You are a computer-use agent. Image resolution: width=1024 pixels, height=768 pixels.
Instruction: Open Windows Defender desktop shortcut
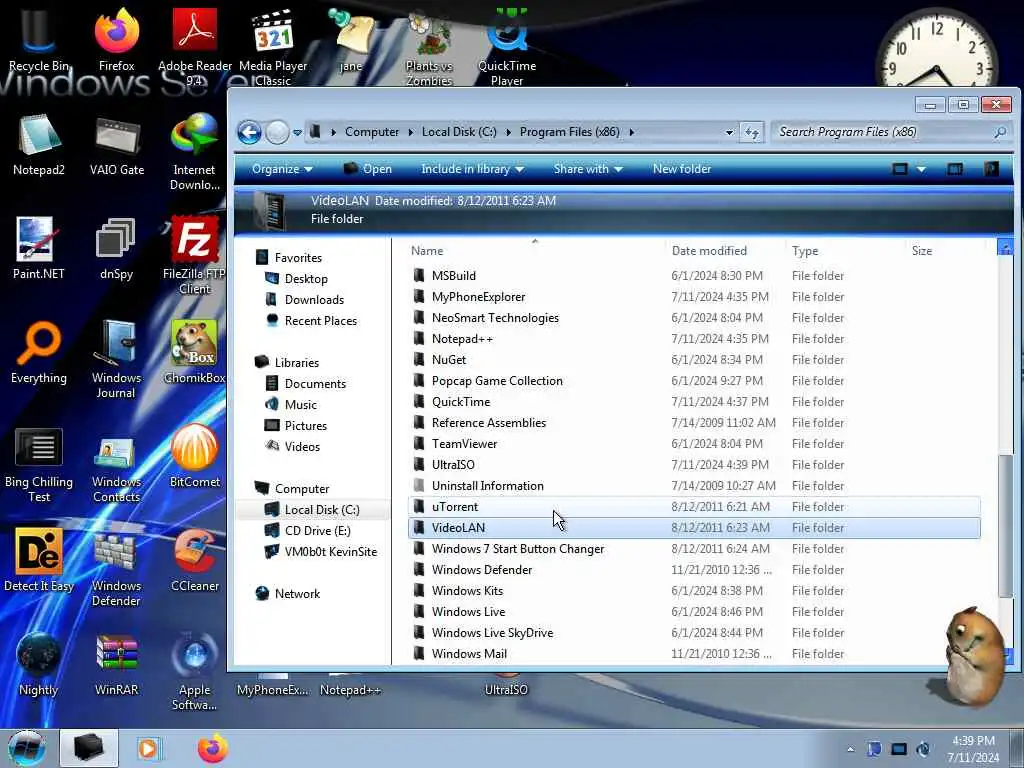tap(116, 568)
